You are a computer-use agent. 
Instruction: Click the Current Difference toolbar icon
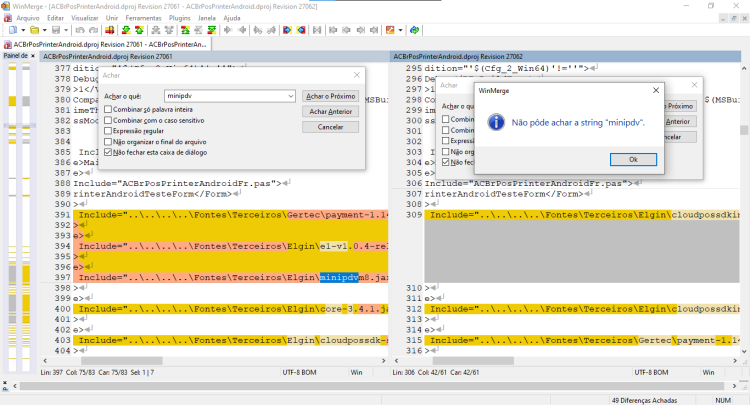click(x=198, y=30)
